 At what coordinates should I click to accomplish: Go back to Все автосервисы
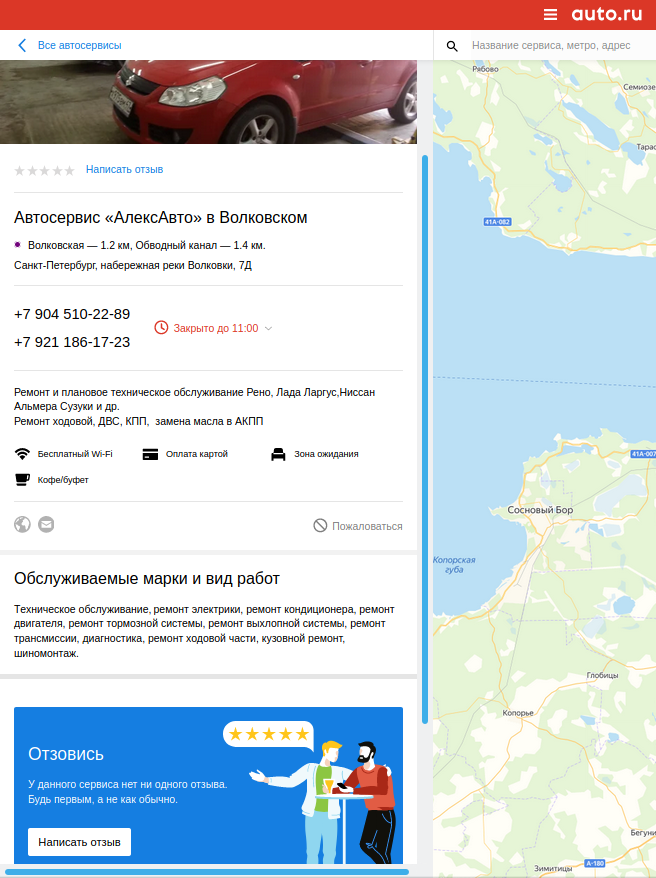click(79, 45)
